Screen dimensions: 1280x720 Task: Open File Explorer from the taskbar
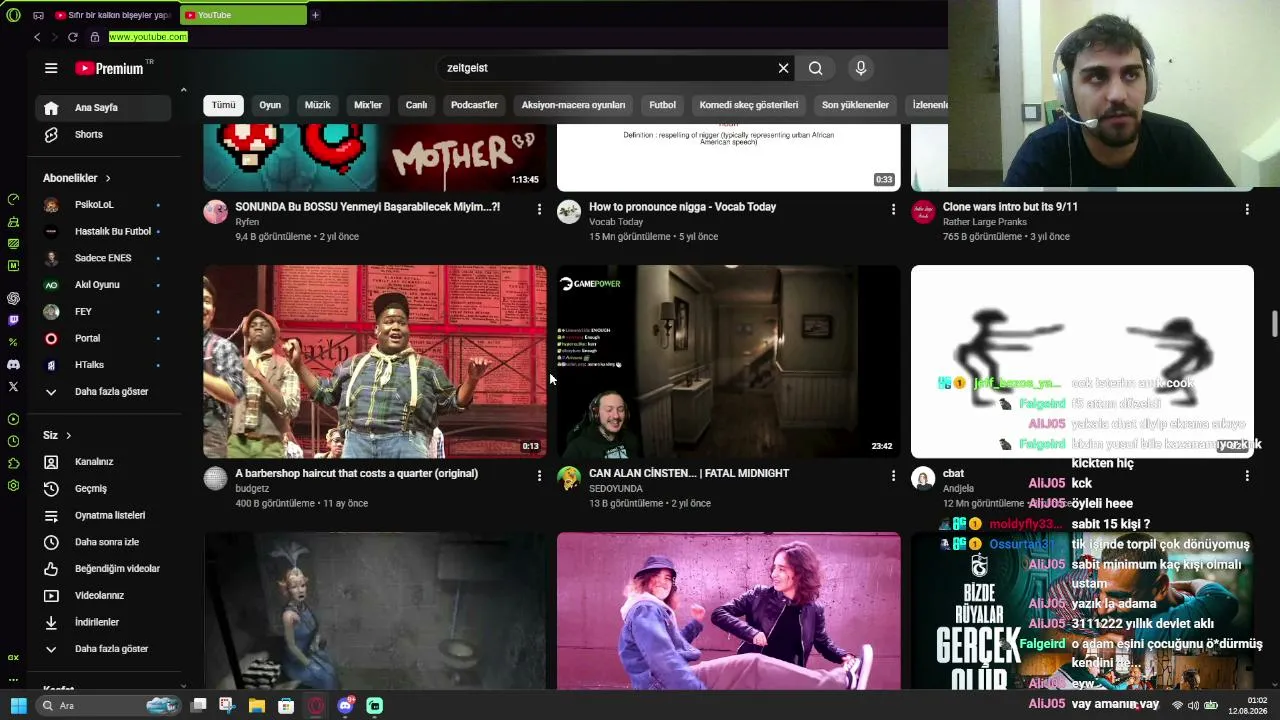(257, 706)
